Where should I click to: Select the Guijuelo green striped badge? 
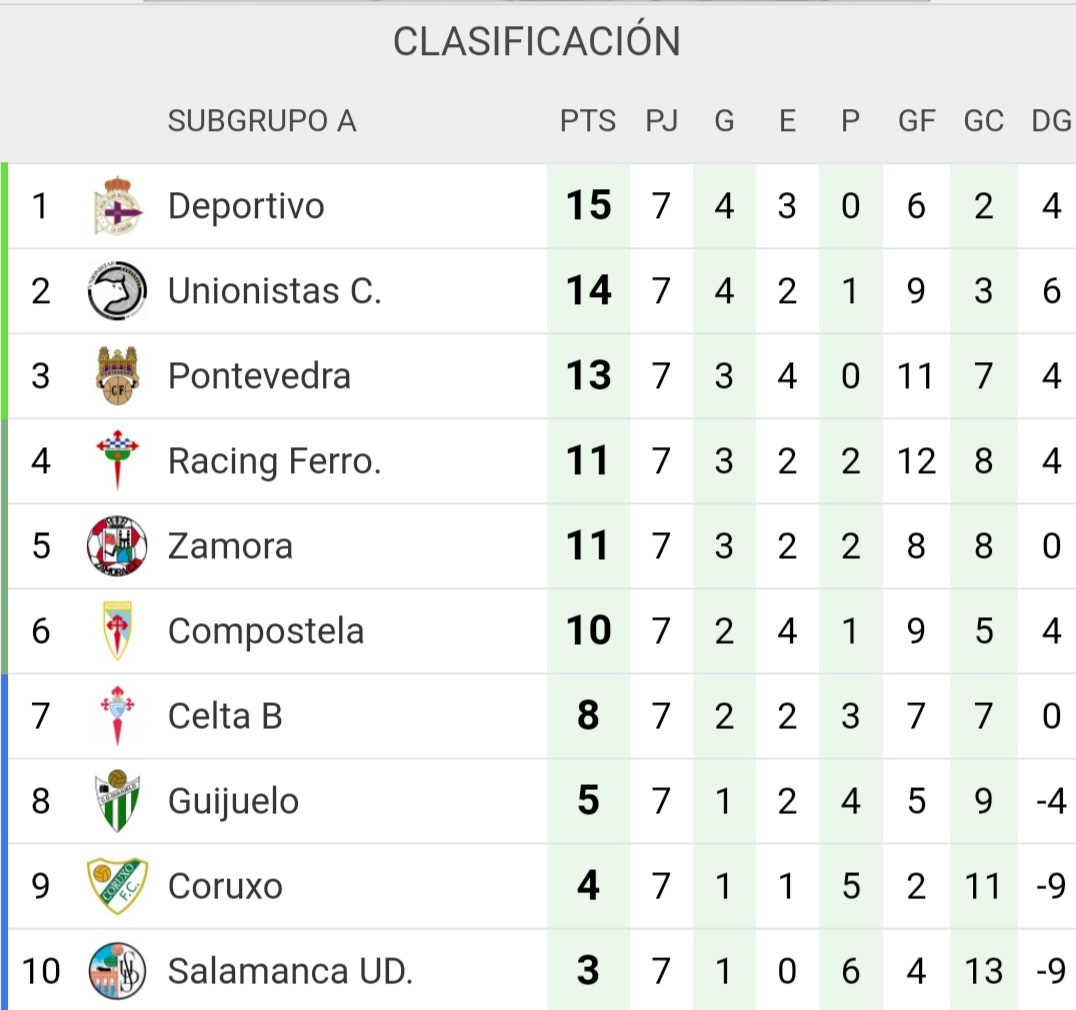118,801
